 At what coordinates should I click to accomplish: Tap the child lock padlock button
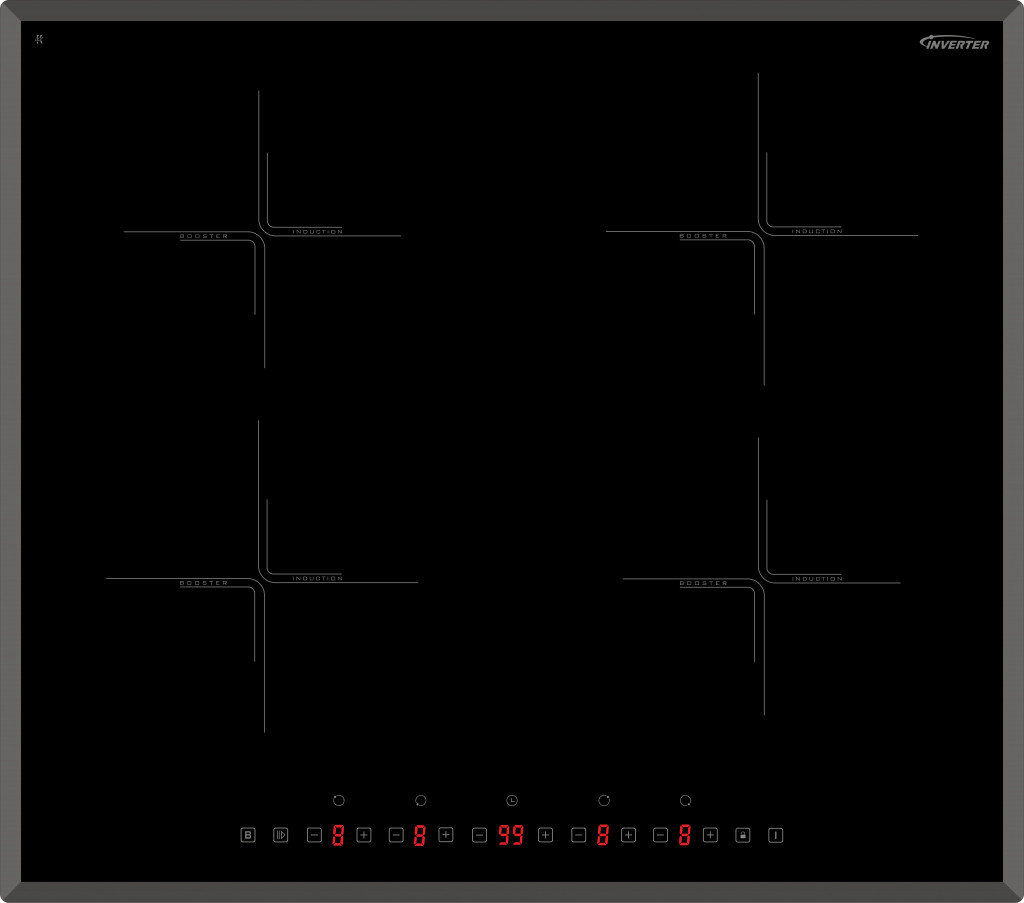tap(742, 835)
